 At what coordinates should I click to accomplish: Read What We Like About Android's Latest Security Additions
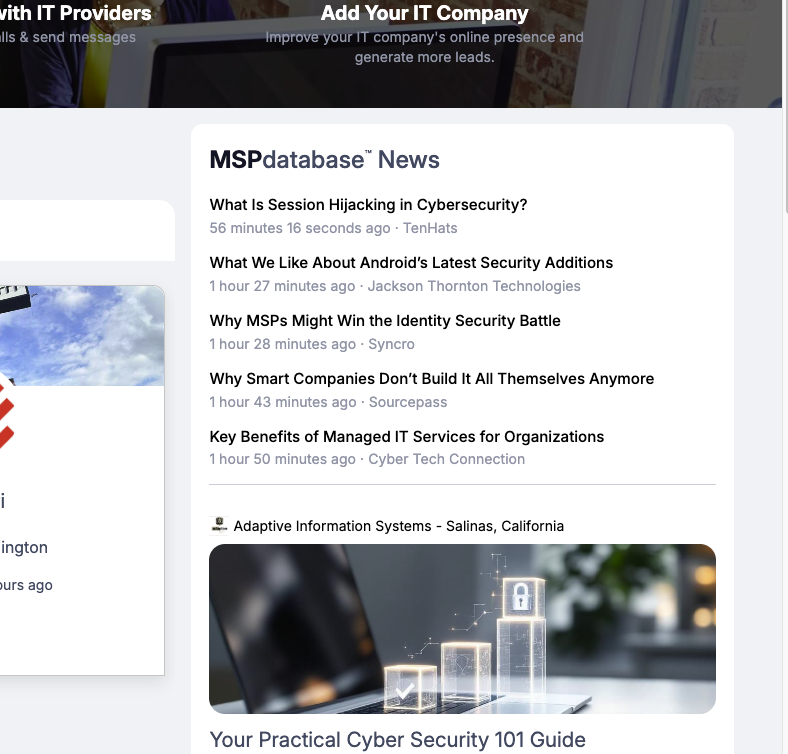click(x=411, y=262)
